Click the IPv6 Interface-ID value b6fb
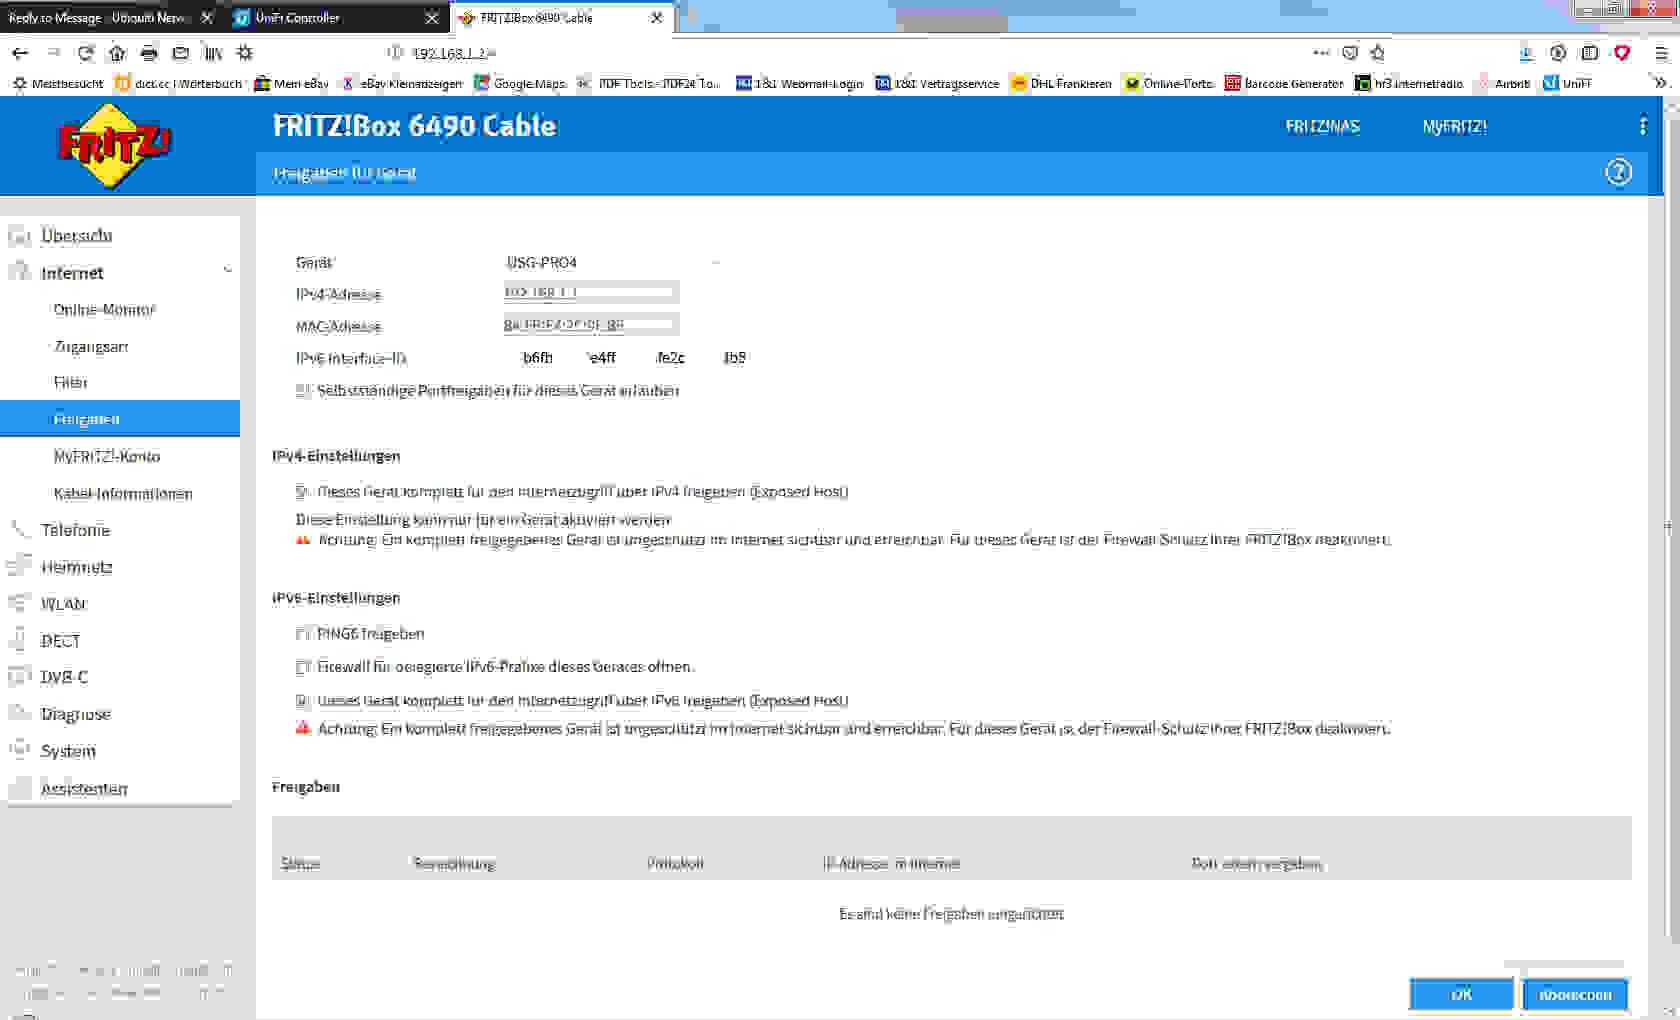This screenshot has width=1680, height=1020. (537, 358)
